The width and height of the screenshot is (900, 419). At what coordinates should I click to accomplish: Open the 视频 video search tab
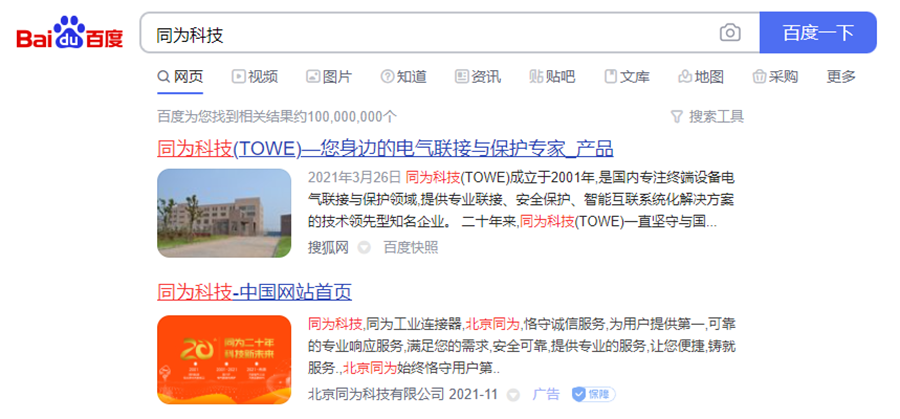click(x=255, y=76)
